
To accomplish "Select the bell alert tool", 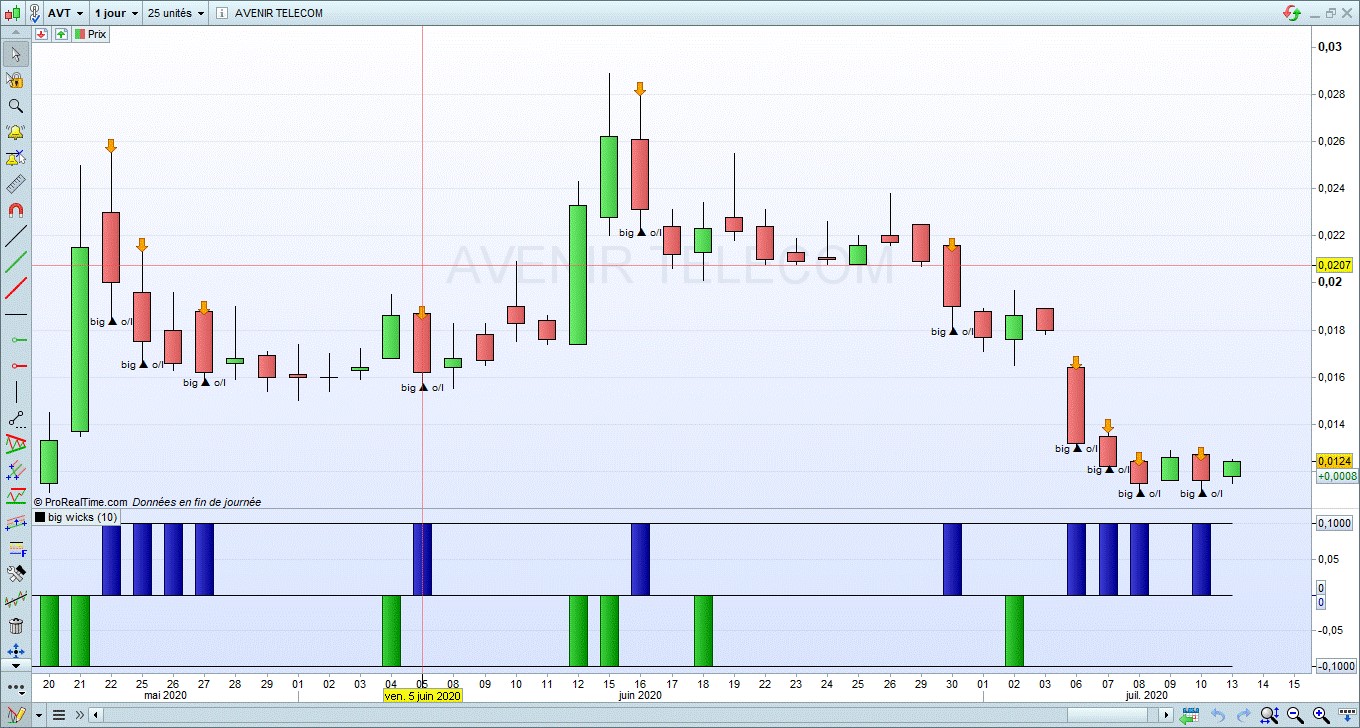I will (x=16, y=132).
